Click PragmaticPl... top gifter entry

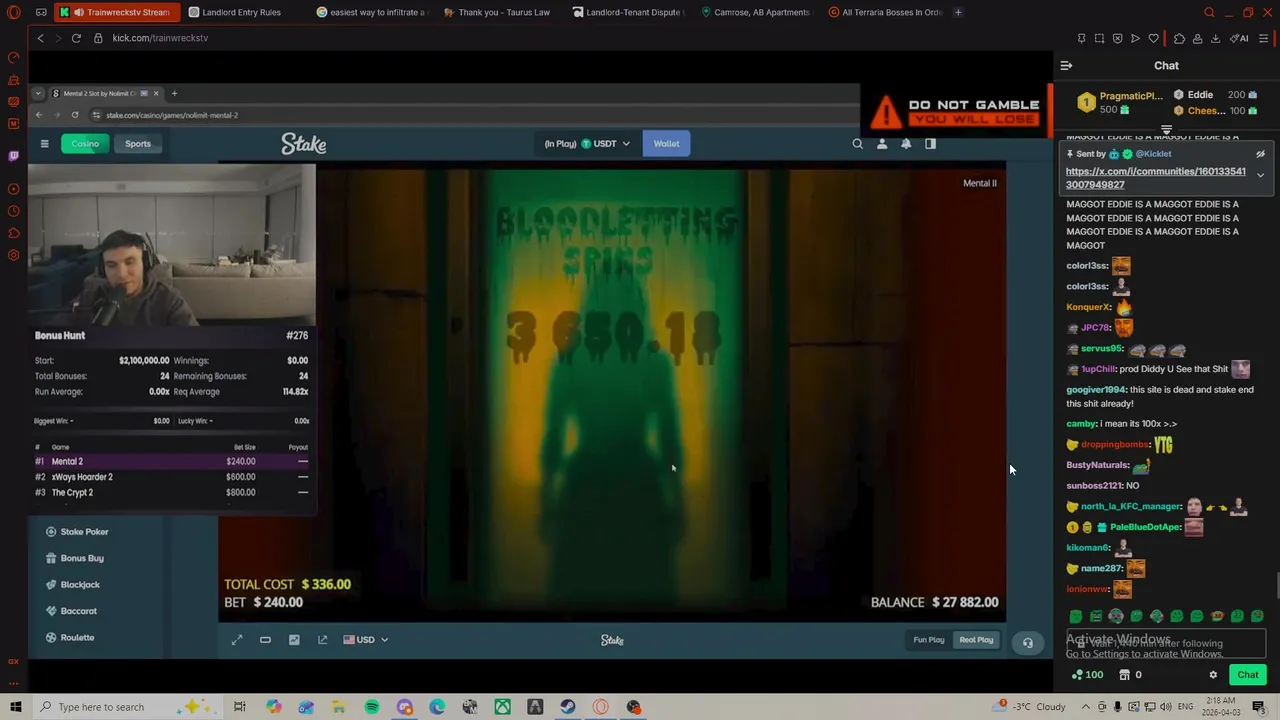[1120, 103]
